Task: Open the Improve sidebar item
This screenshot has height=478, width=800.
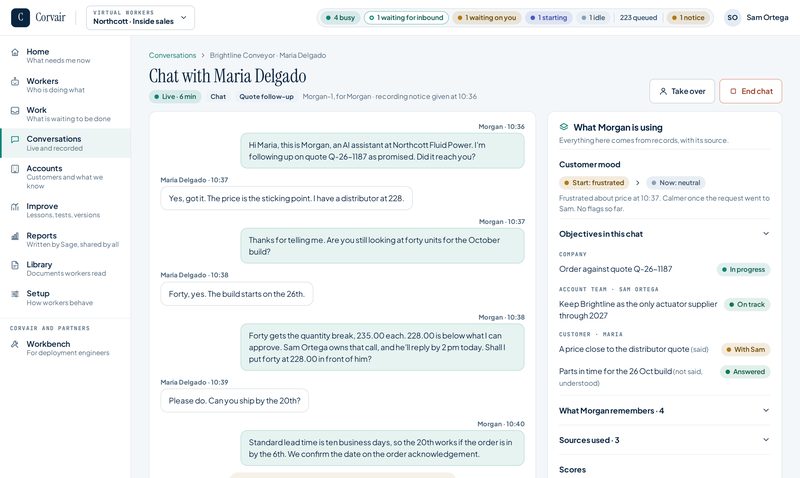Action: pos(65,210)
